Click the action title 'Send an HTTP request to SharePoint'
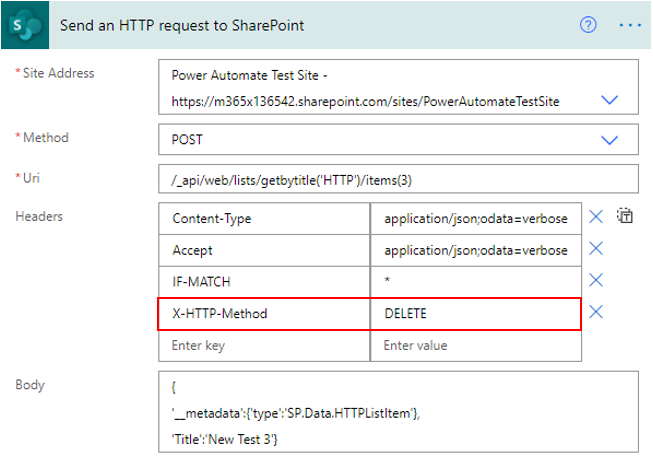The height and width of the screenshot is (470, 653). [182, 26]
